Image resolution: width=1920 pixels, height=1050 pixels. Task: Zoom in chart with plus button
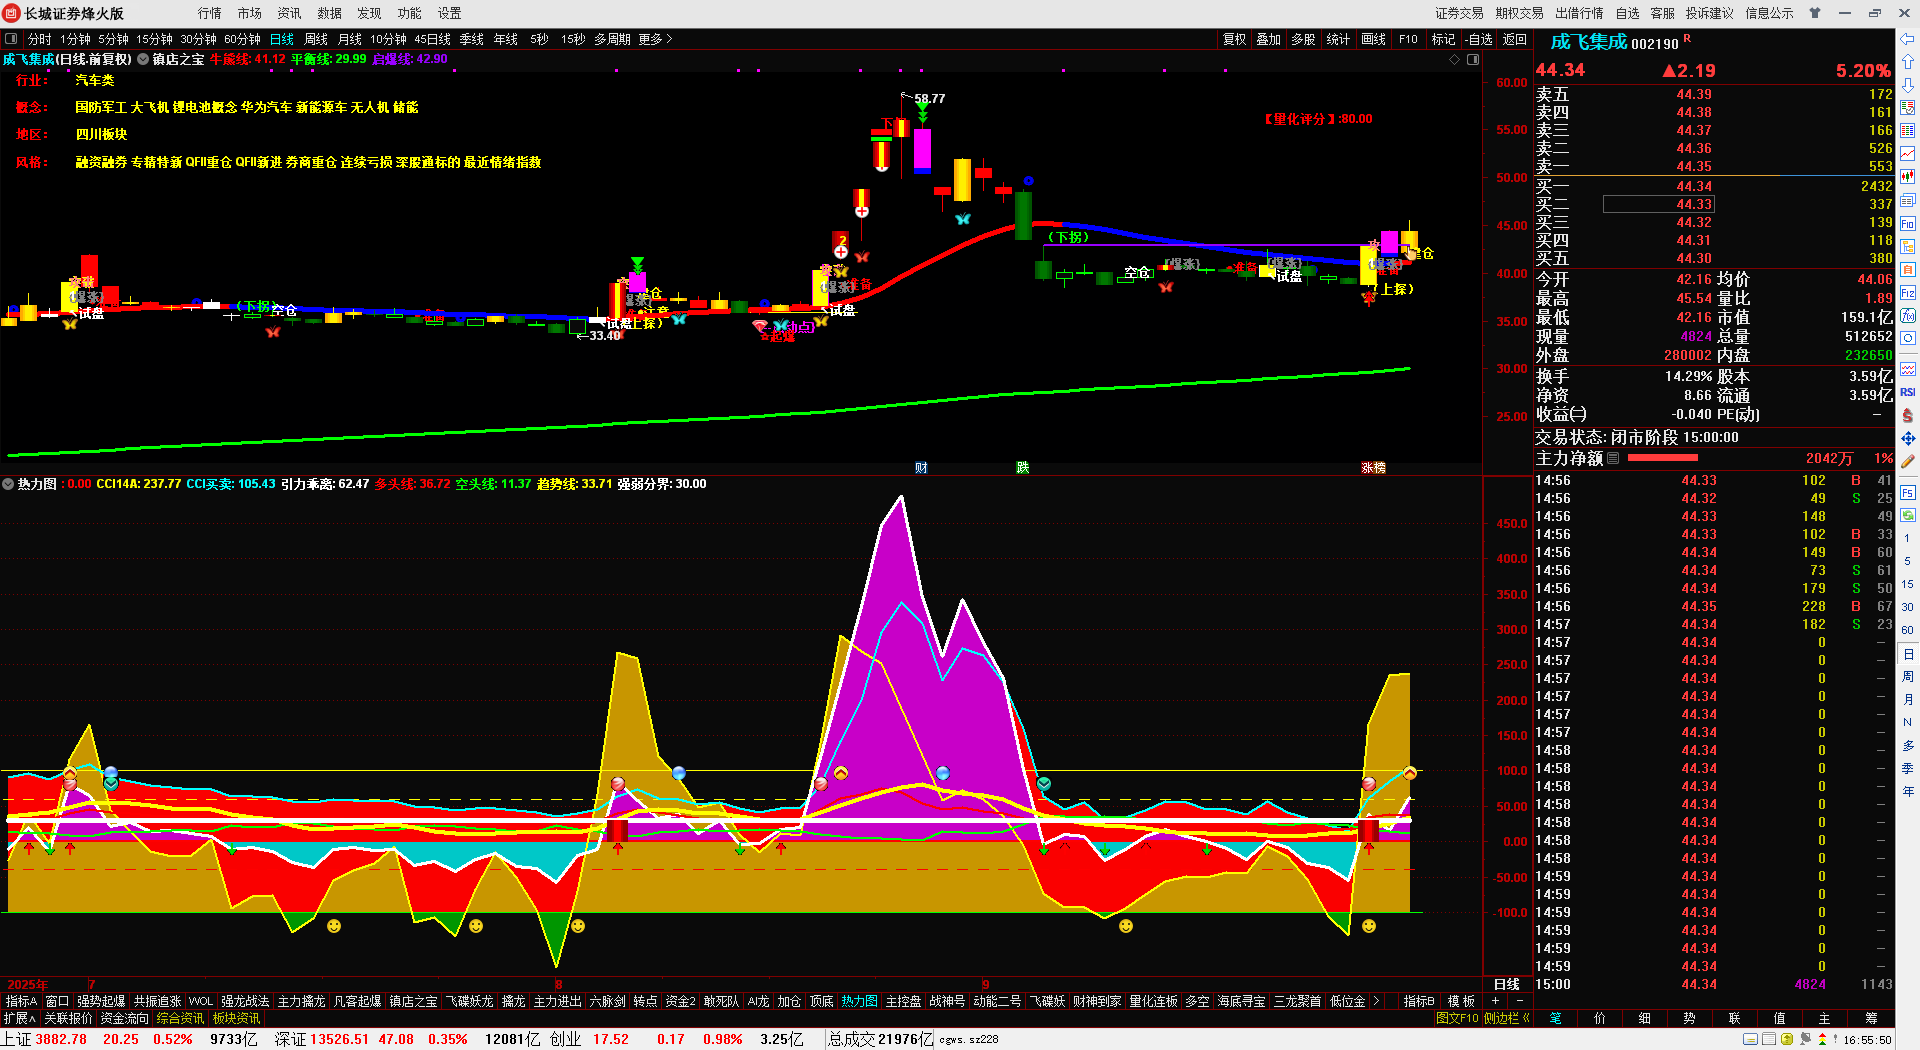click(x=1495, y=1001)
